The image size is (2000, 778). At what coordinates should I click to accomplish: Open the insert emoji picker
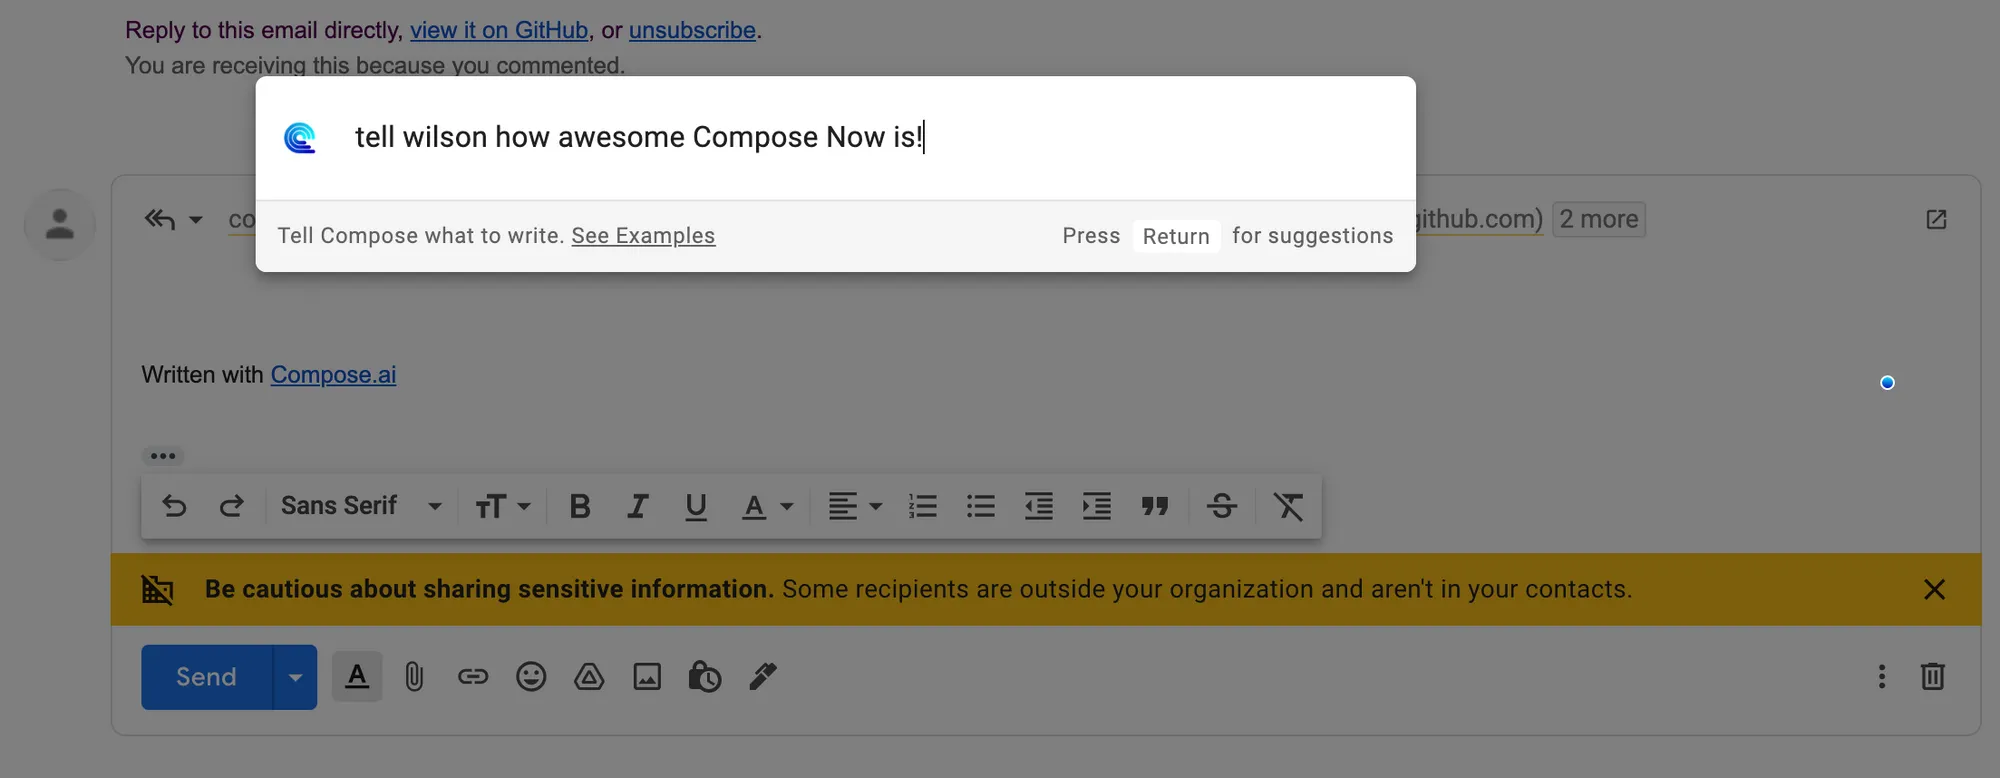pos(532,677)
